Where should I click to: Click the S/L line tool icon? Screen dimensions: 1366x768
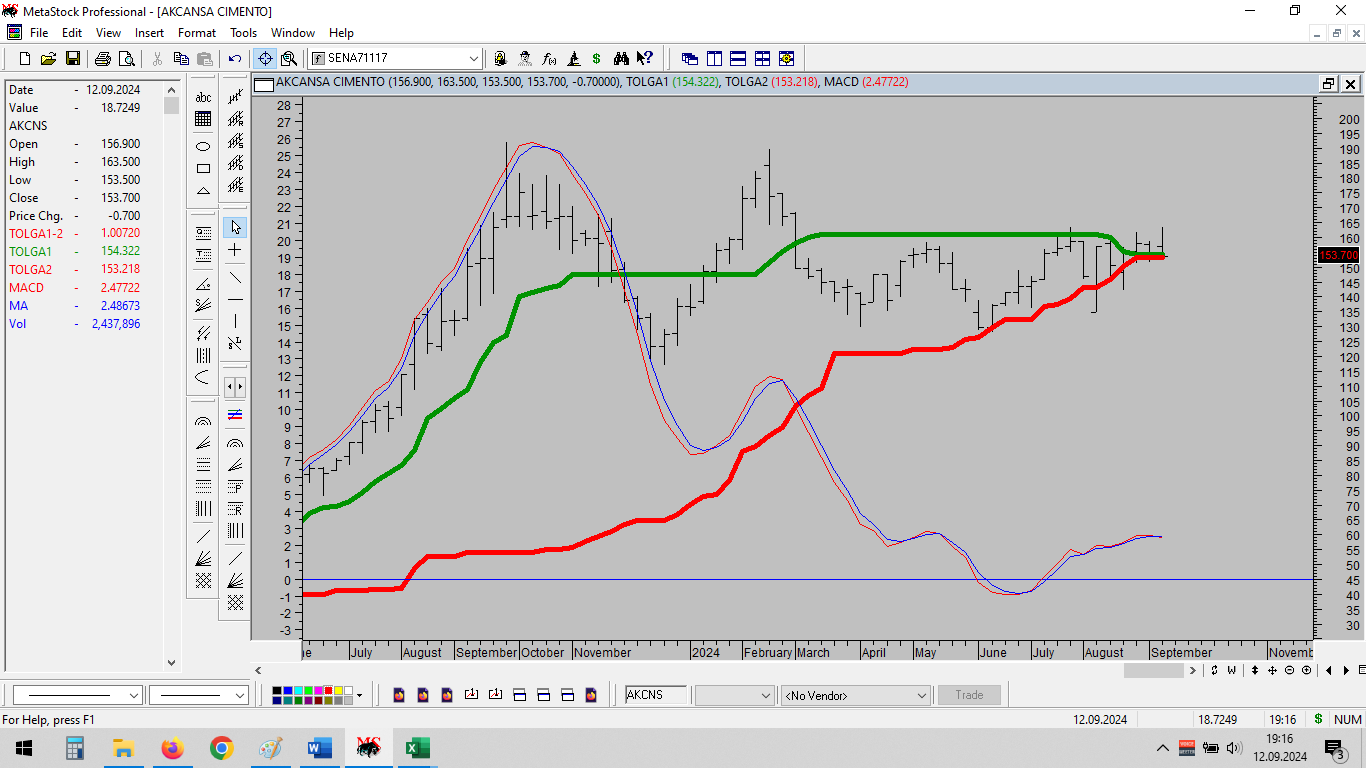tap(235, 343)
